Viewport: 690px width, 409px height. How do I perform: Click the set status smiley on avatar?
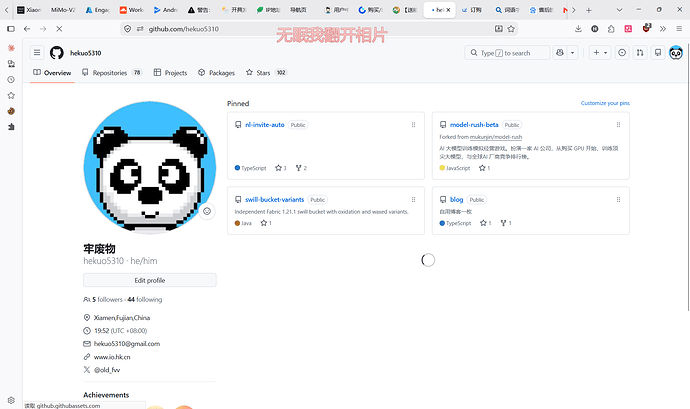pos(207,211)
